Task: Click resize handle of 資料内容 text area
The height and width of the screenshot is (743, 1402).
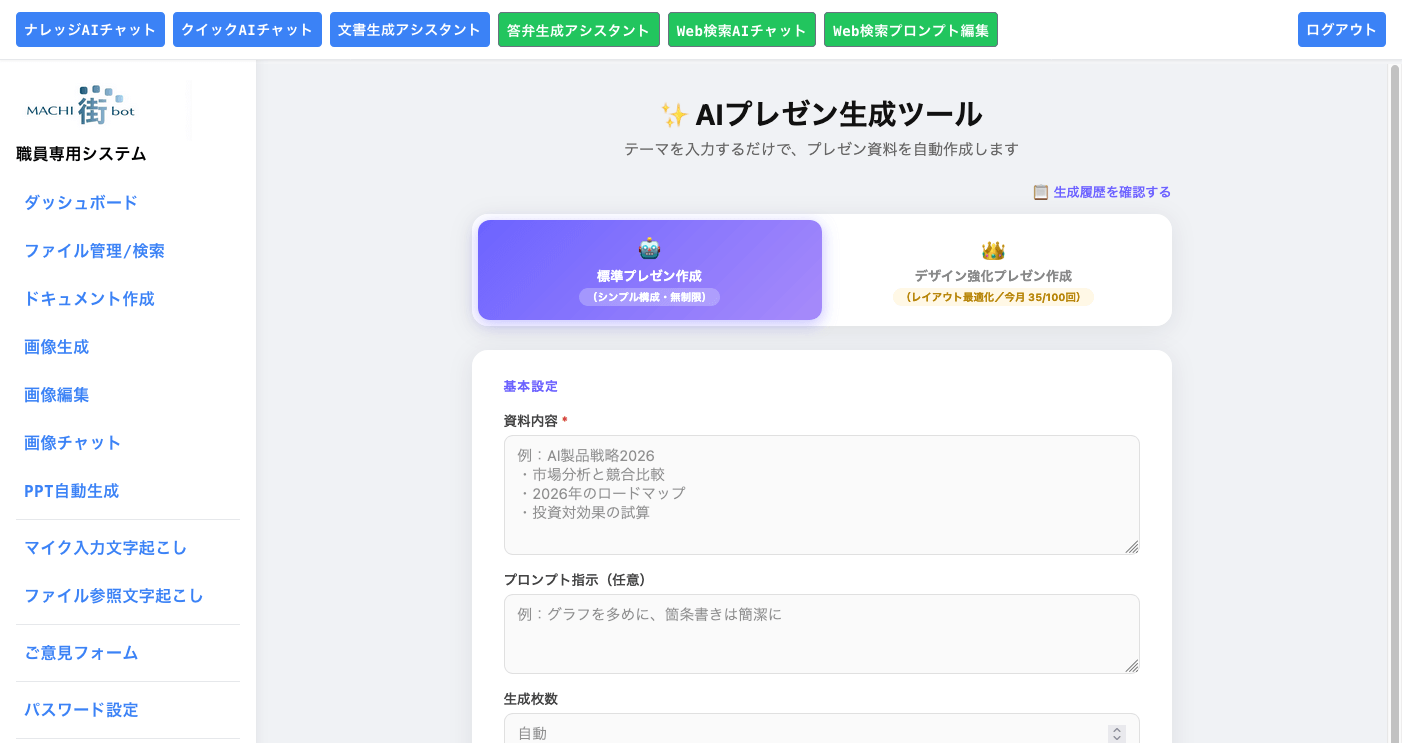Action: pos(1132,547)
